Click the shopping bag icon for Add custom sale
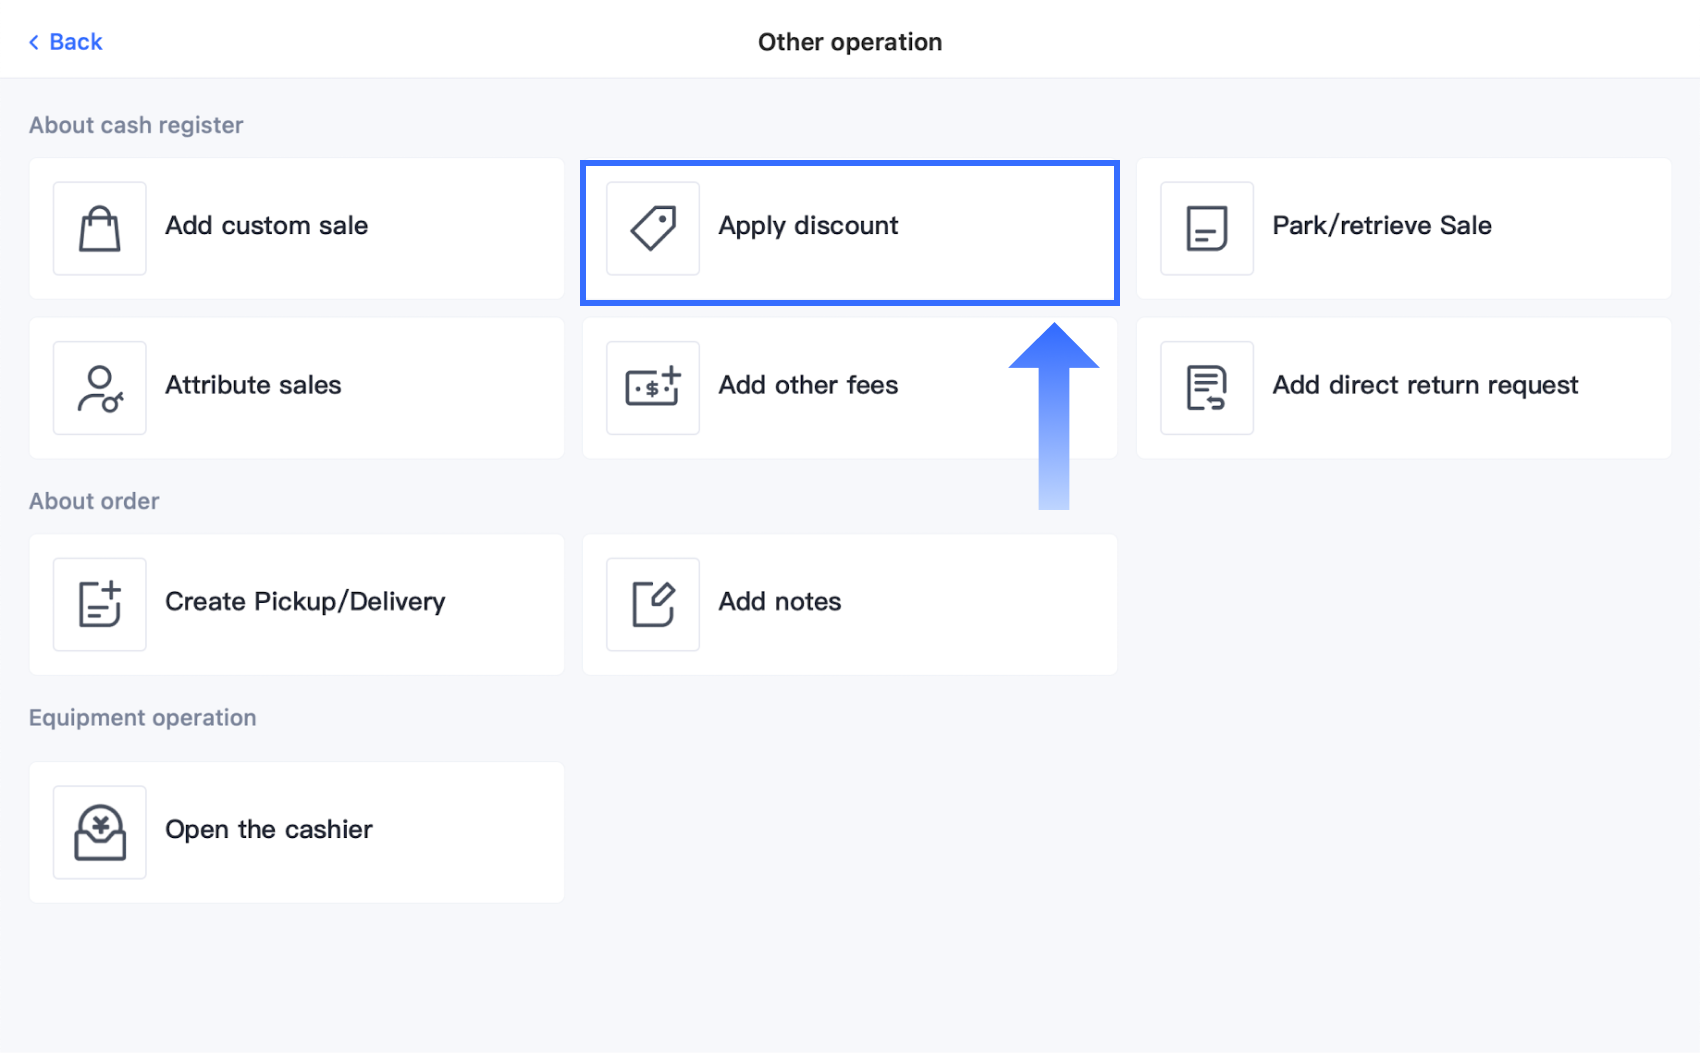Screen dimensions: 1700x1053 click(99, 229)
